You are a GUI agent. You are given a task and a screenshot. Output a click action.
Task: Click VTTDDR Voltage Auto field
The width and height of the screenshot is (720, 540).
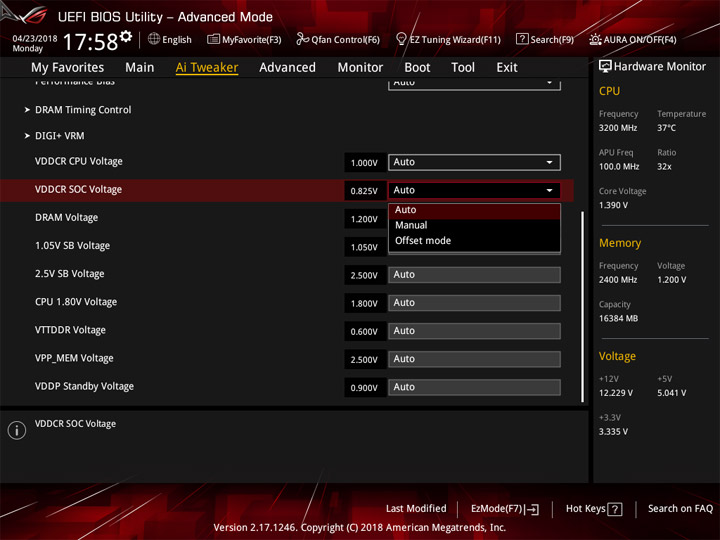474,331
